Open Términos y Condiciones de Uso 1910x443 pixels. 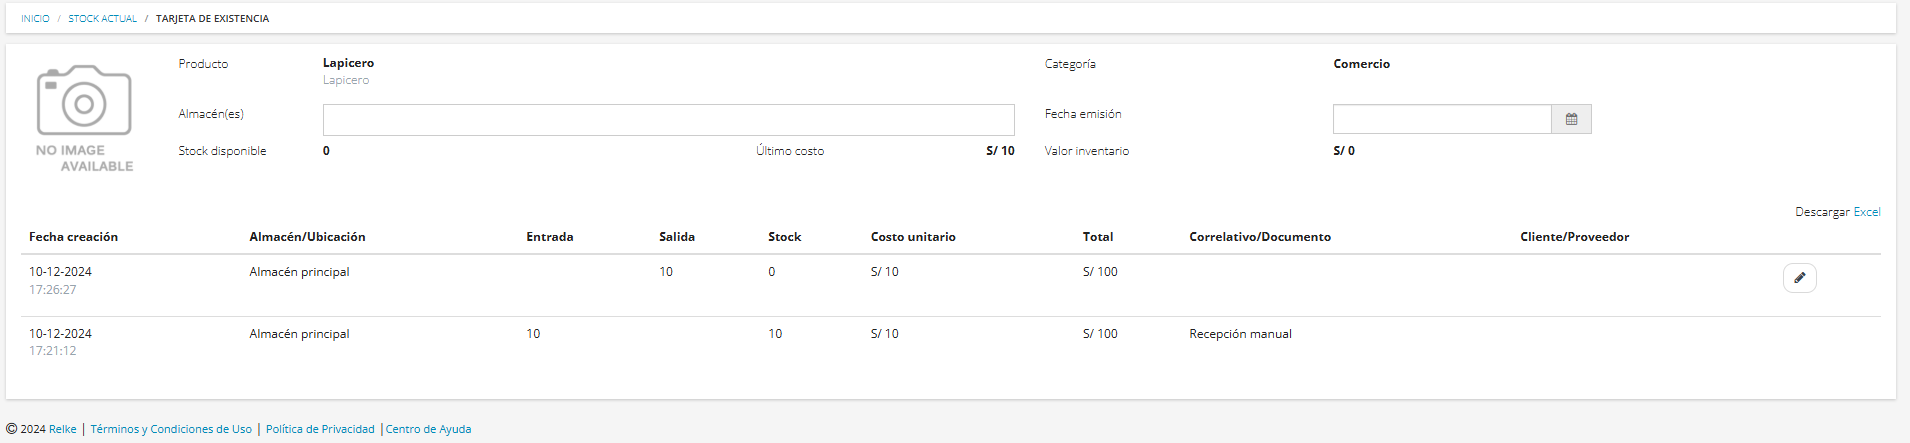click(x=171, y=429)
